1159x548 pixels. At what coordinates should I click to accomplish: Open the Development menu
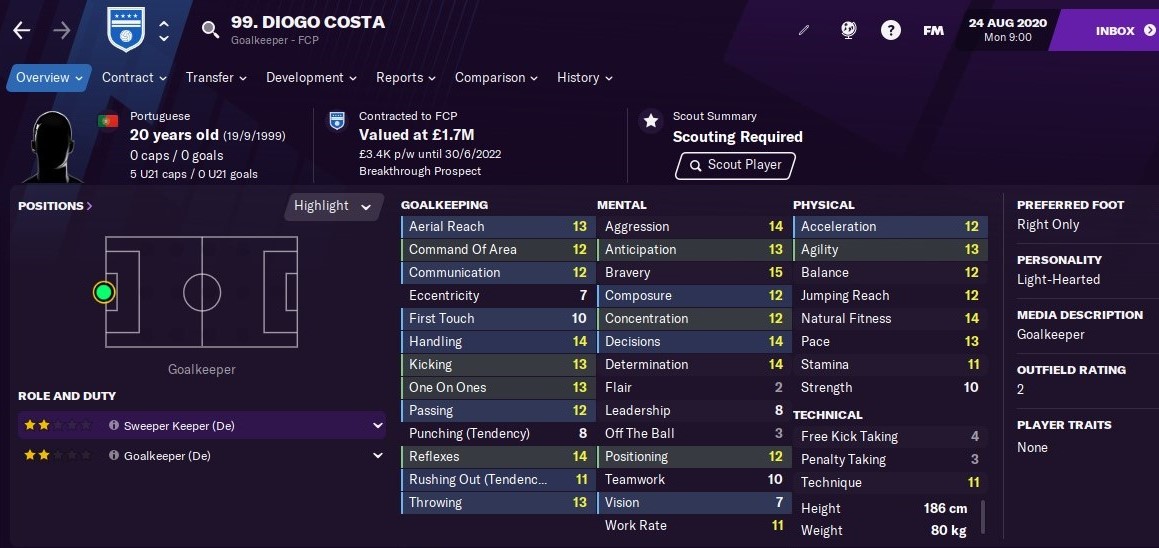(311, 78)
